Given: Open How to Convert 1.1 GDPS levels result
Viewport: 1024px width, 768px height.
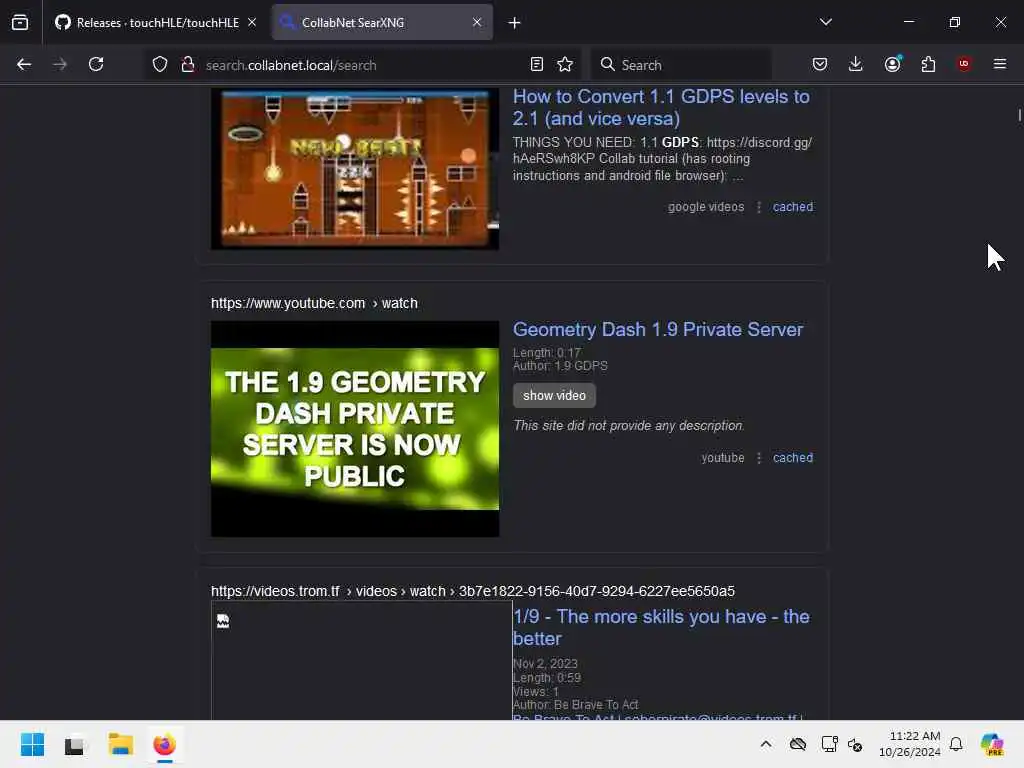Looking at the screenshot, I should click(x=661, y=108).
